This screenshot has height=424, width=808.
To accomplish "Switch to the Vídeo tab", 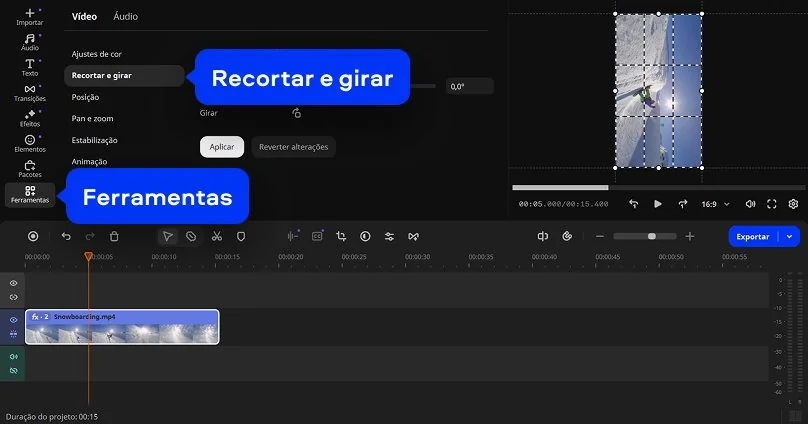I will tap(84, 16).
